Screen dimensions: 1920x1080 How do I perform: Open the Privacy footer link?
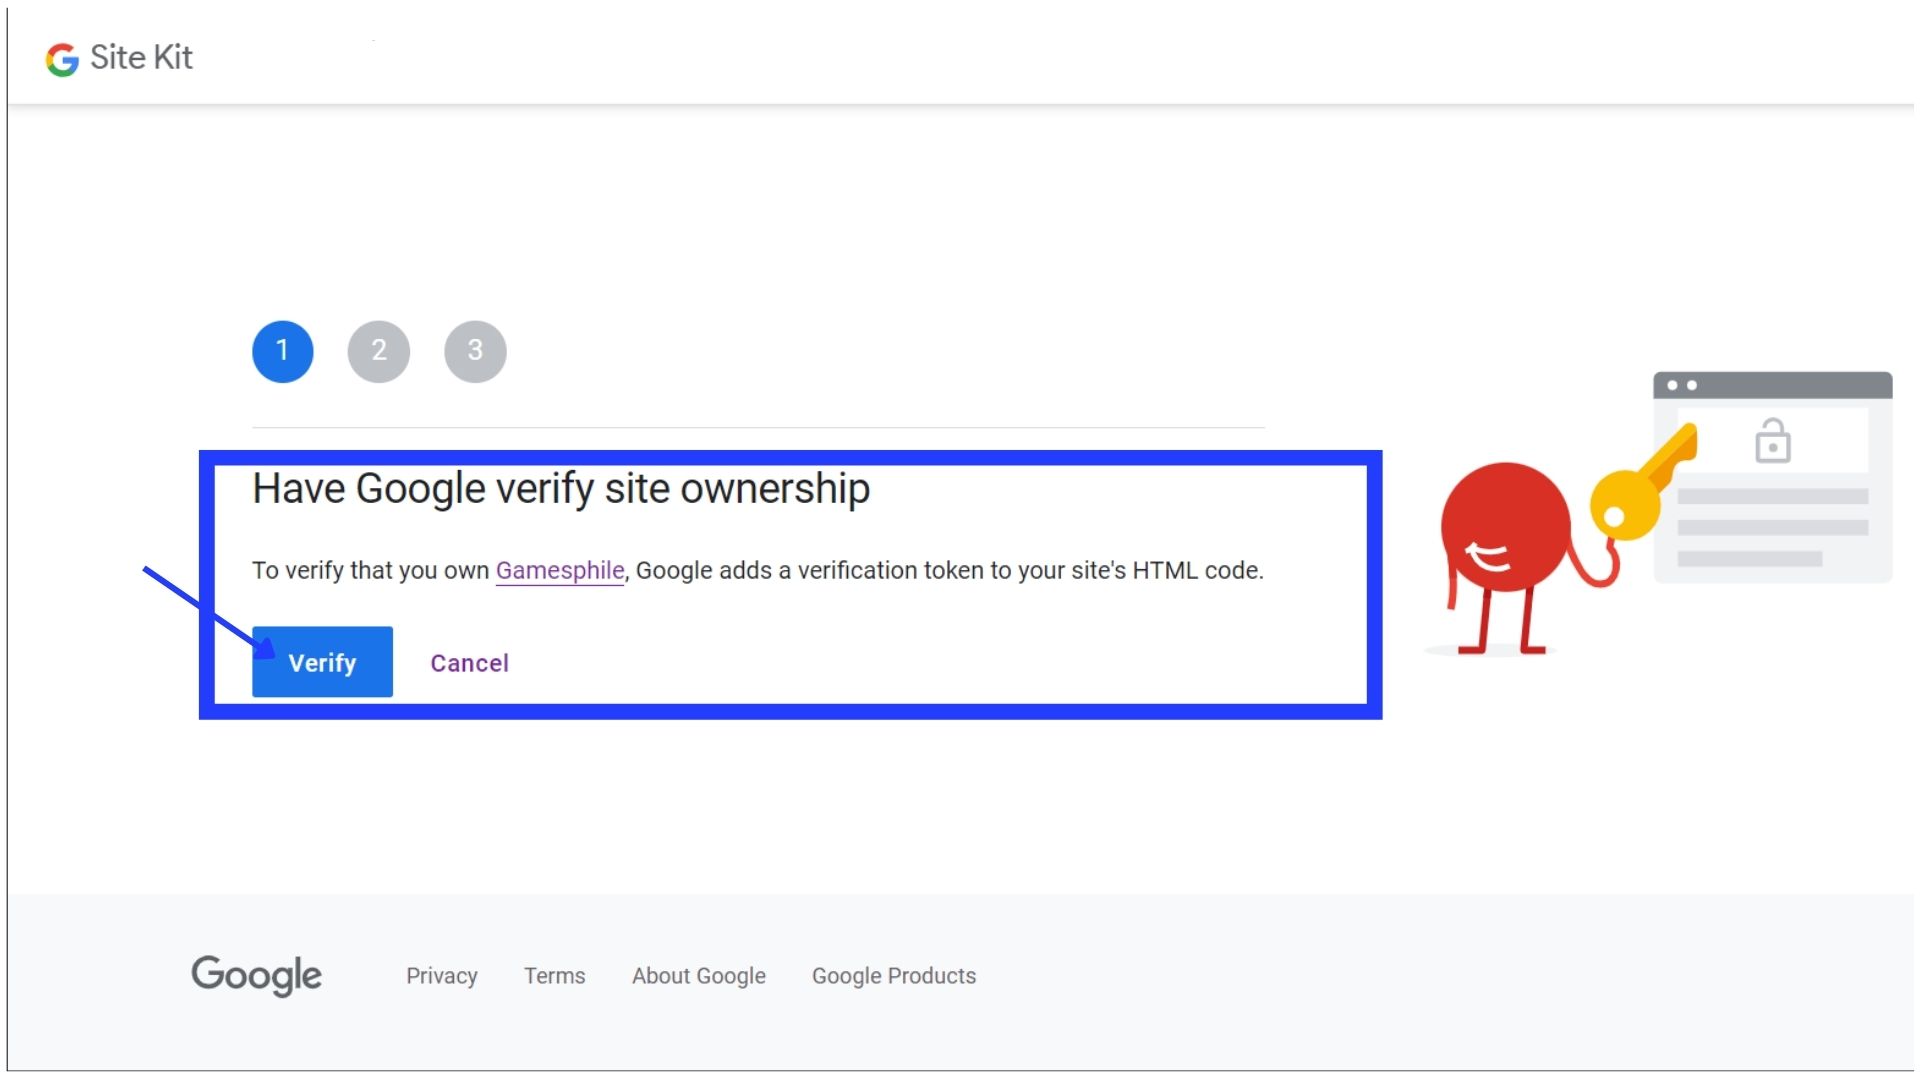point(442,975)
